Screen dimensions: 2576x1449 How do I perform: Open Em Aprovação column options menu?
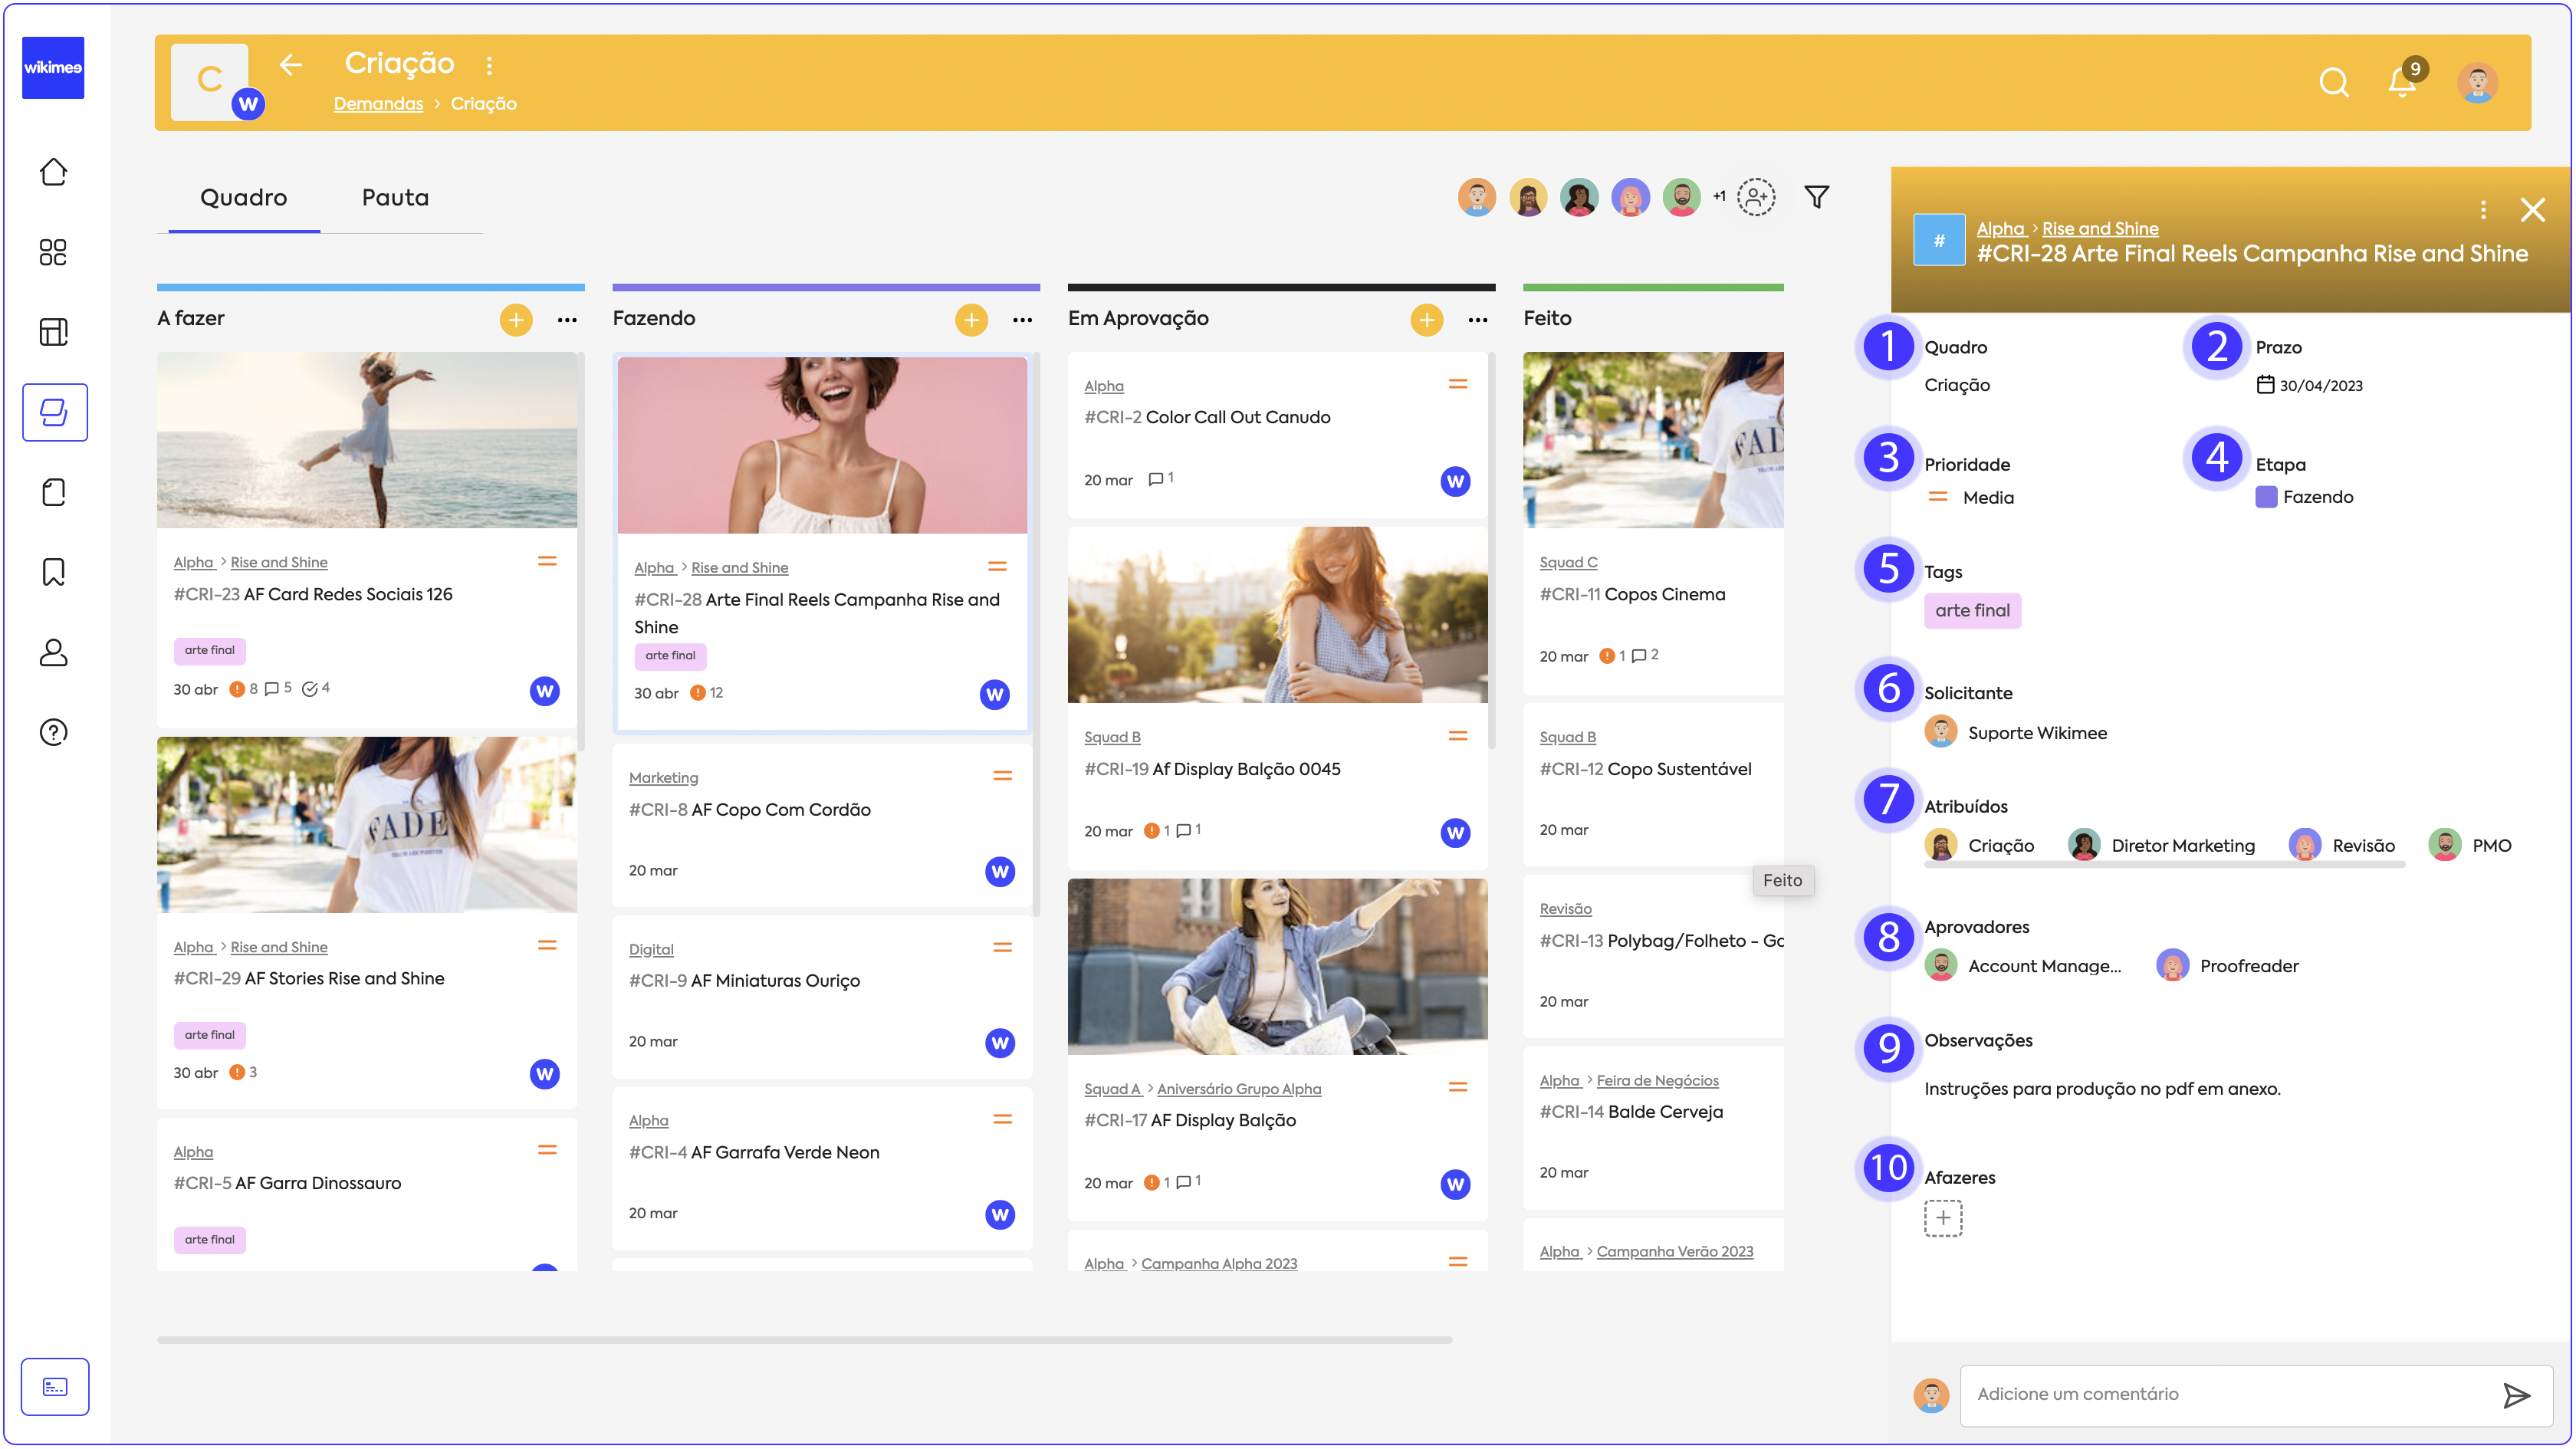(1477, 320)
